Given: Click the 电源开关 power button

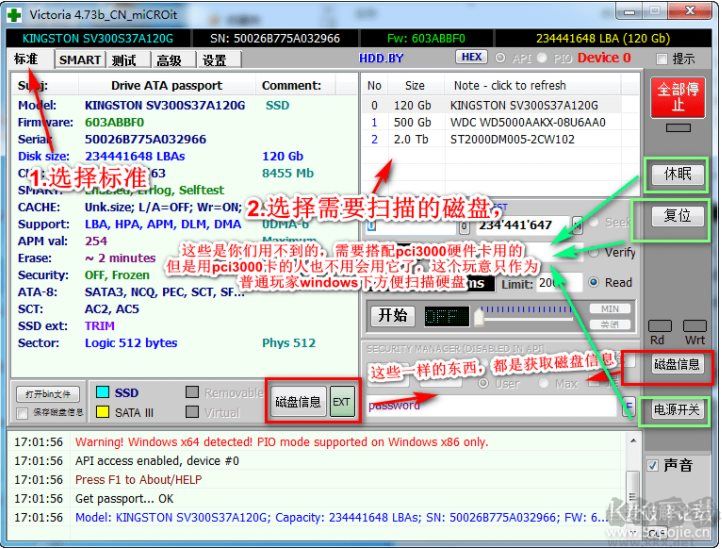Looking at the screenshot, I should click(677, 409).
